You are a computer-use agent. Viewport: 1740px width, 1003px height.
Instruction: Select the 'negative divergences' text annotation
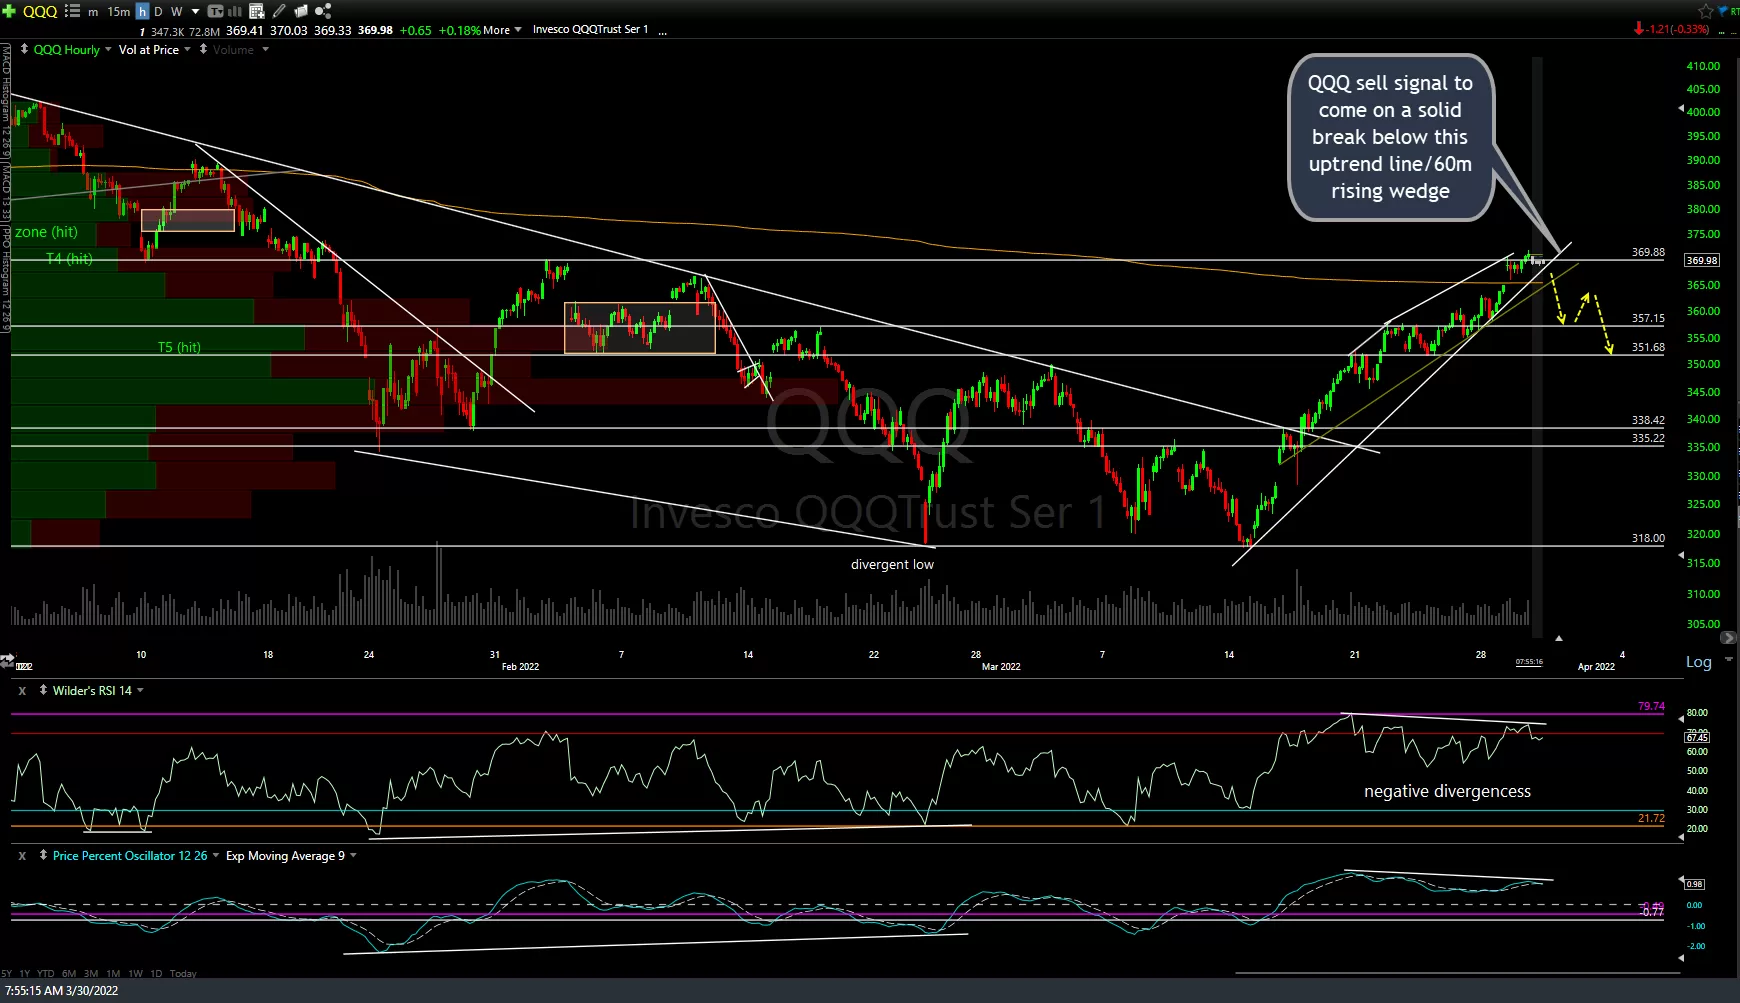[x=1447, y=791]
